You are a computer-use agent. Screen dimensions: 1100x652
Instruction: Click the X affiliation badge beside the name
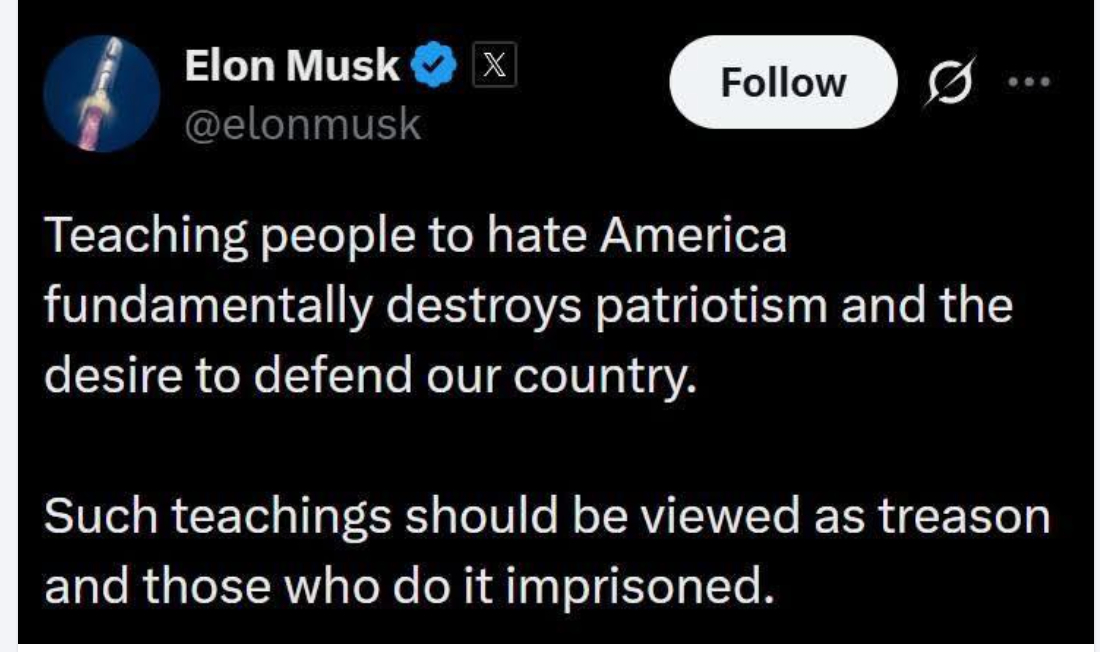[494, 68]
